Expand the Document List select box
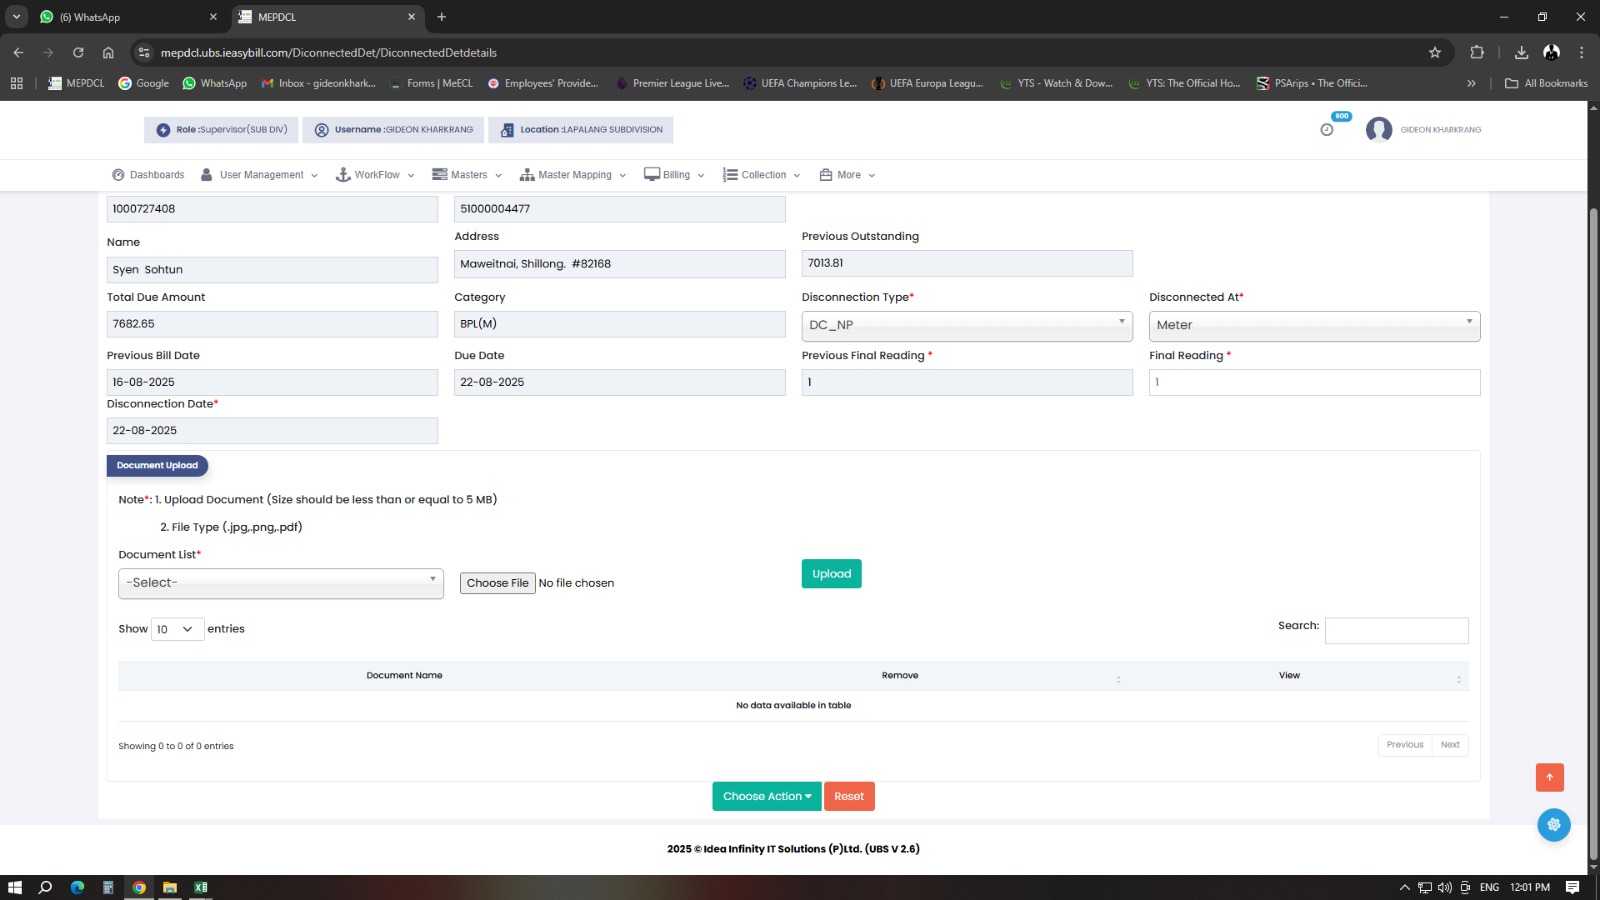Image resolution: width=1600 pixels, height=900 pixels. point(280,583)
